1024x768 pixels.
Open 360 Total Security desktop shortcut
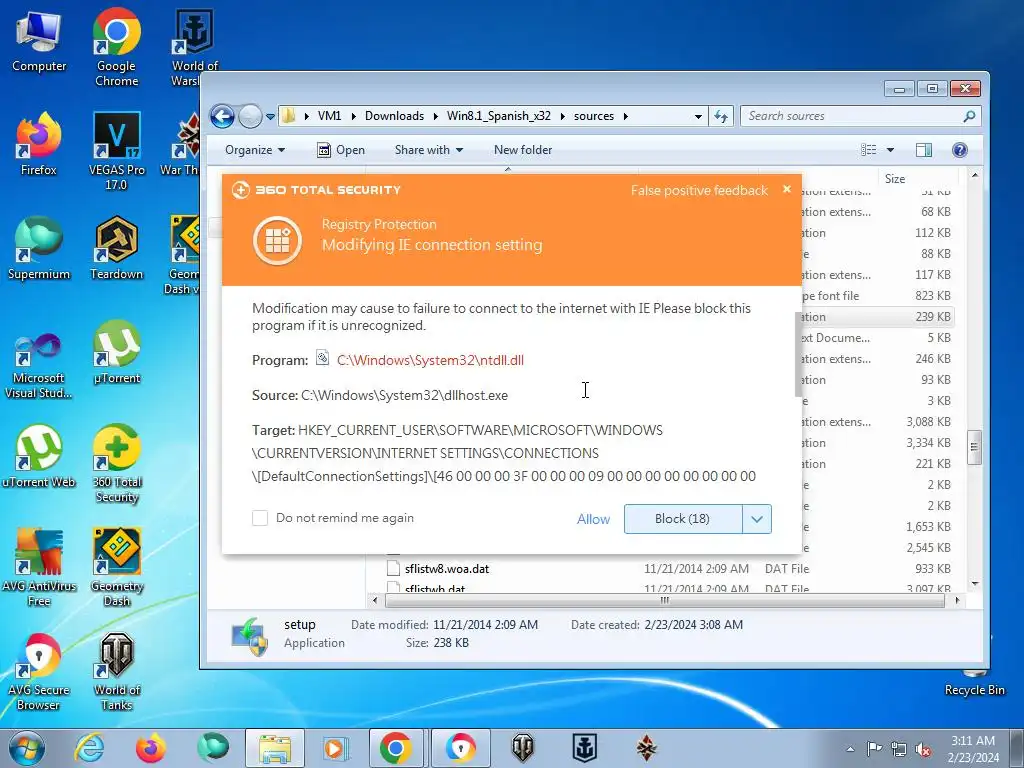pyautogui.click(x=116, y=465)
